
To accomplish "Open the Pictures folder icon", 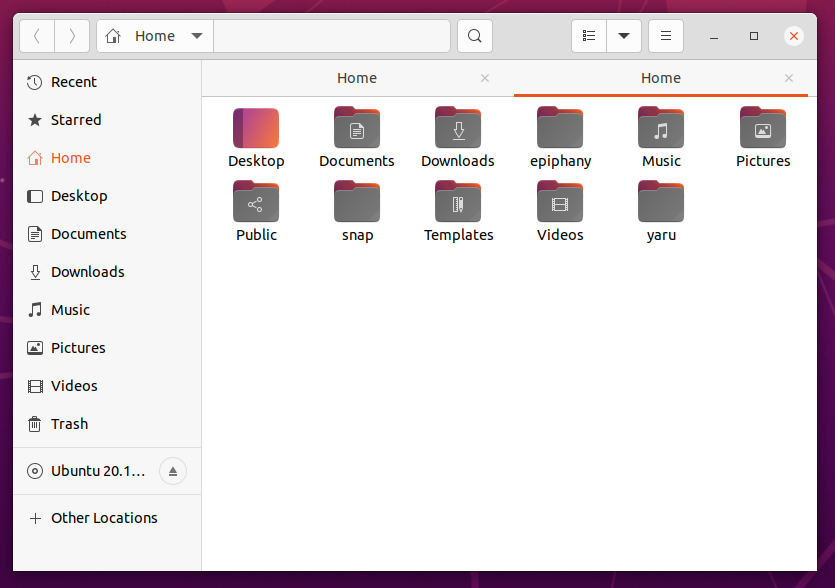I will pyautogui.click(x=763, y=128).
